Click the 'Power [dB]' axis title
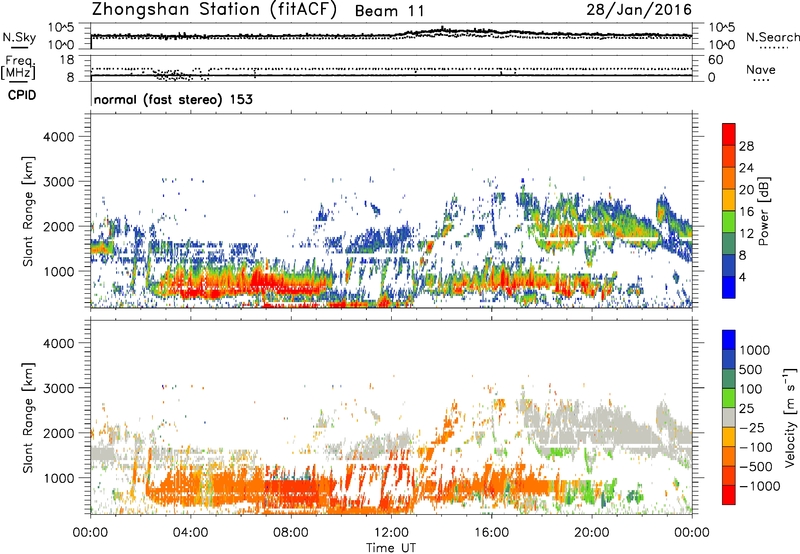Screen dimensions: 800x554 (764, 211)
